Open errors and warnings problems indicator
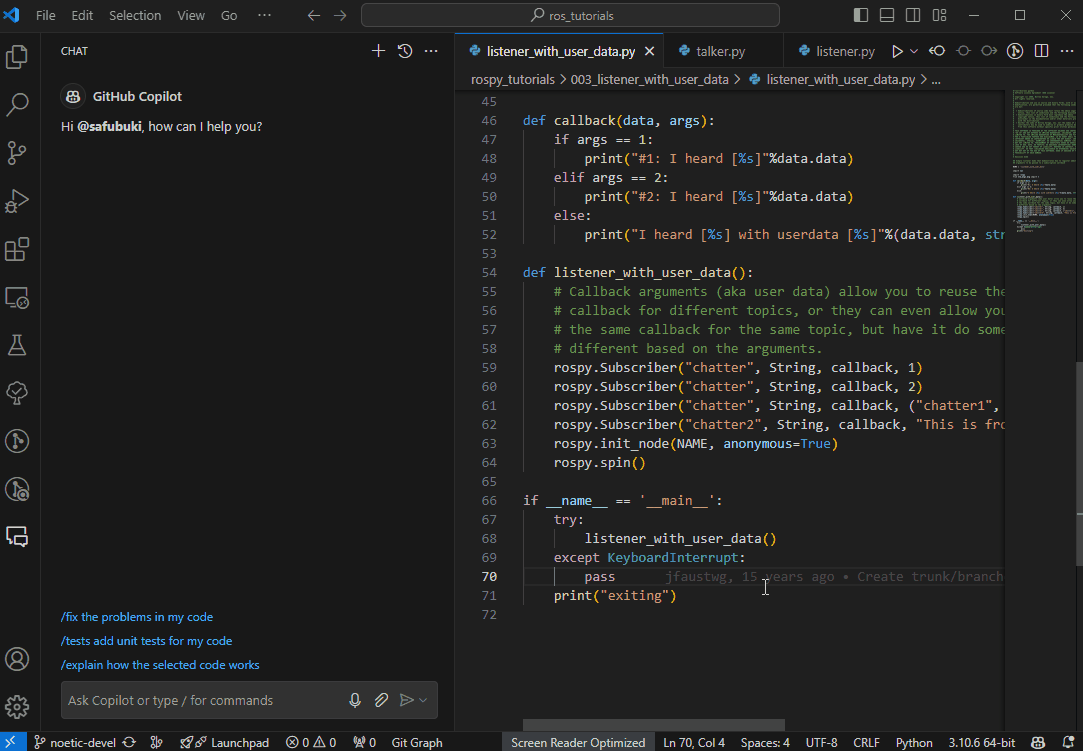The image size is (1083, 751). point(311,742)
